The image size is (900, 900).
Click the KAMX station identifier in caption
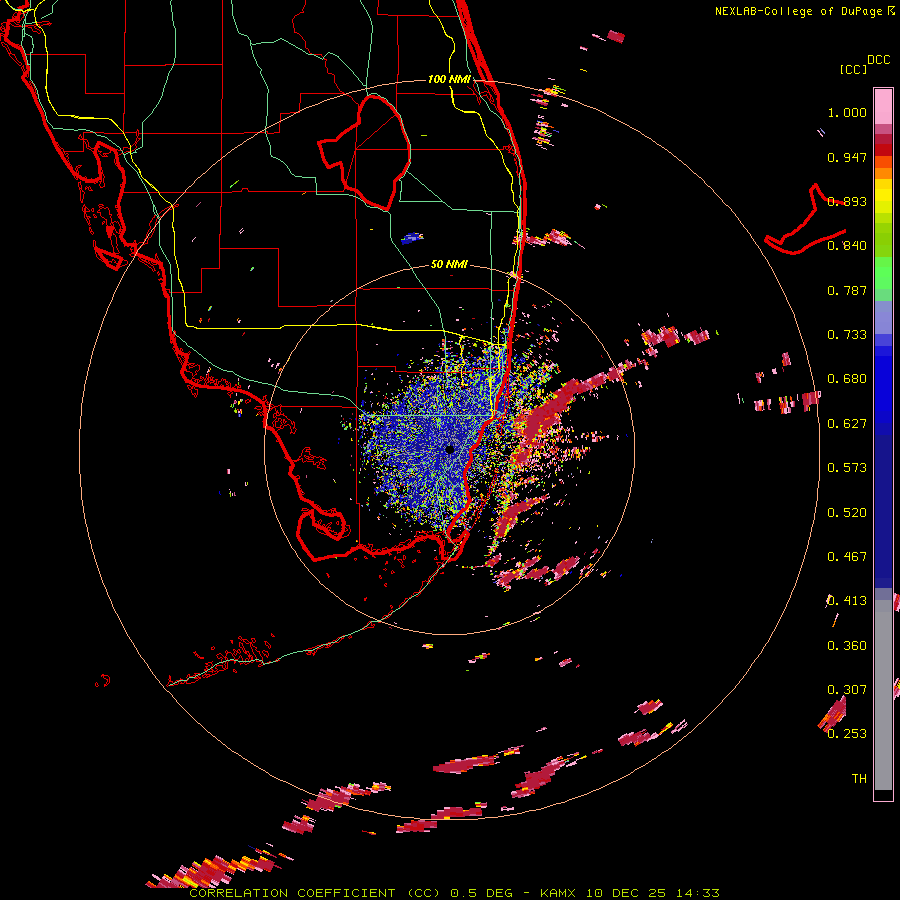tap(559, 893)
